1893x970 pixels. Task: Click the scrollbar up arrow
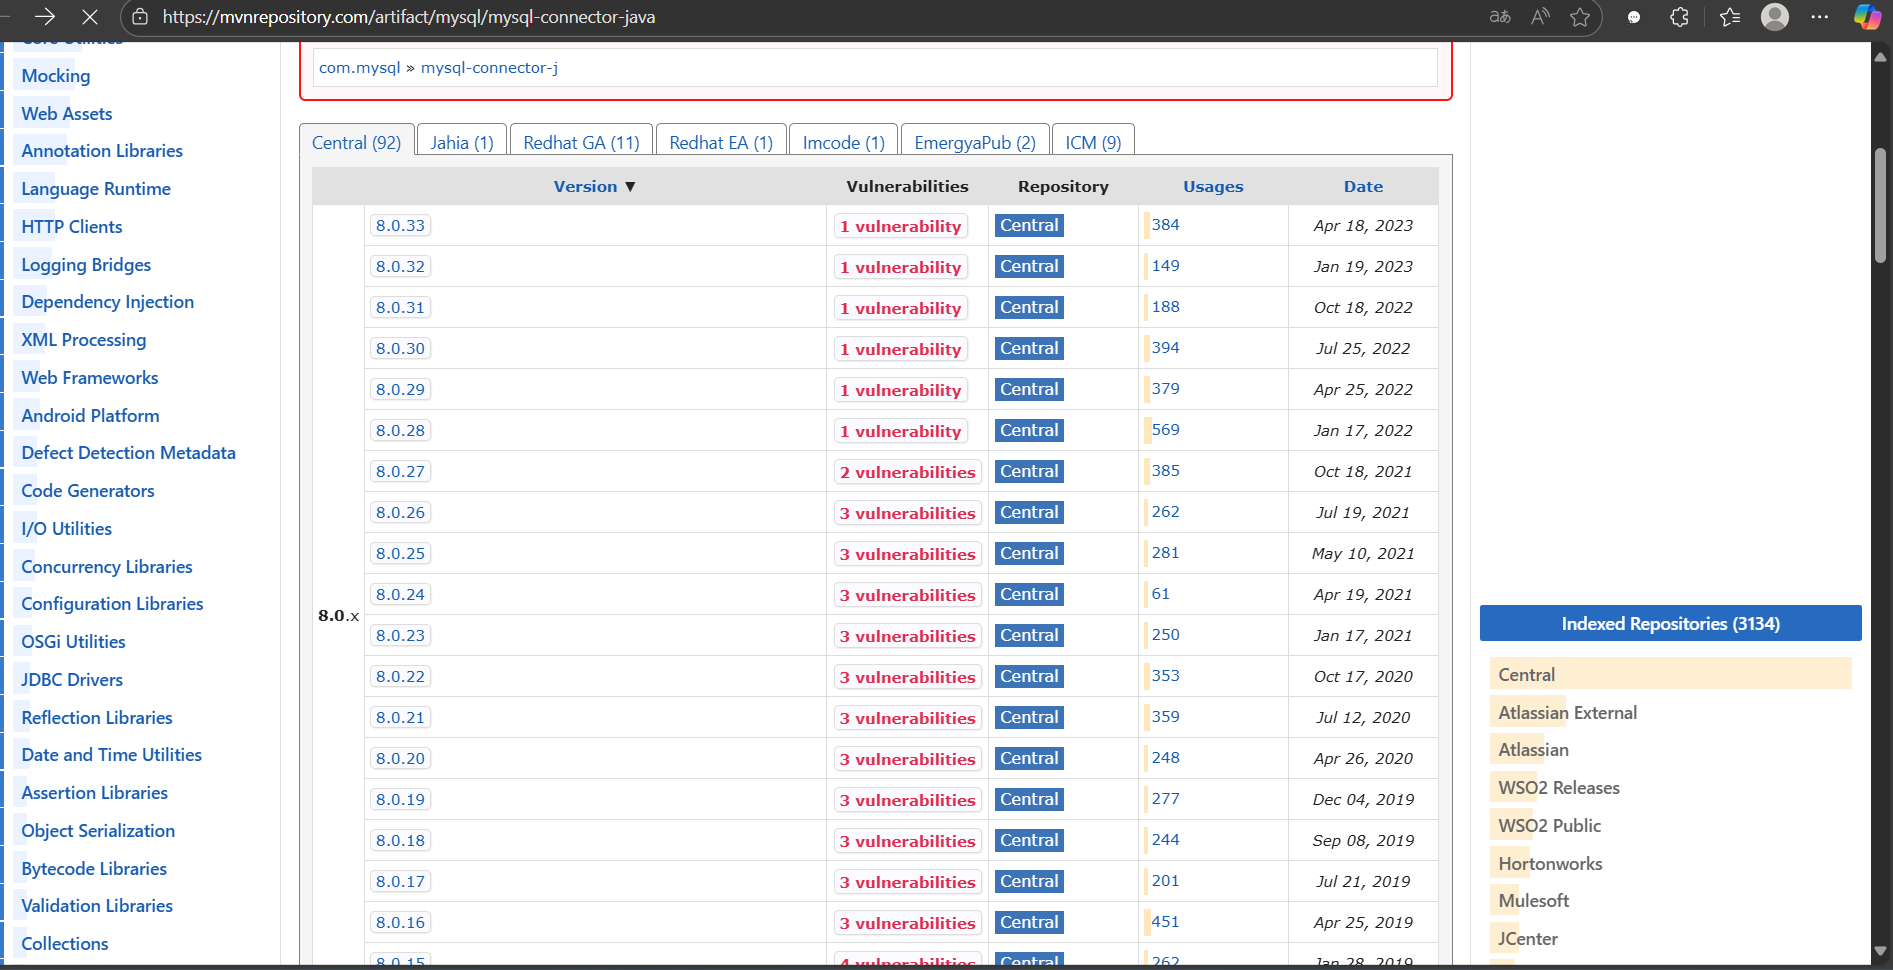click(1880, 57)
